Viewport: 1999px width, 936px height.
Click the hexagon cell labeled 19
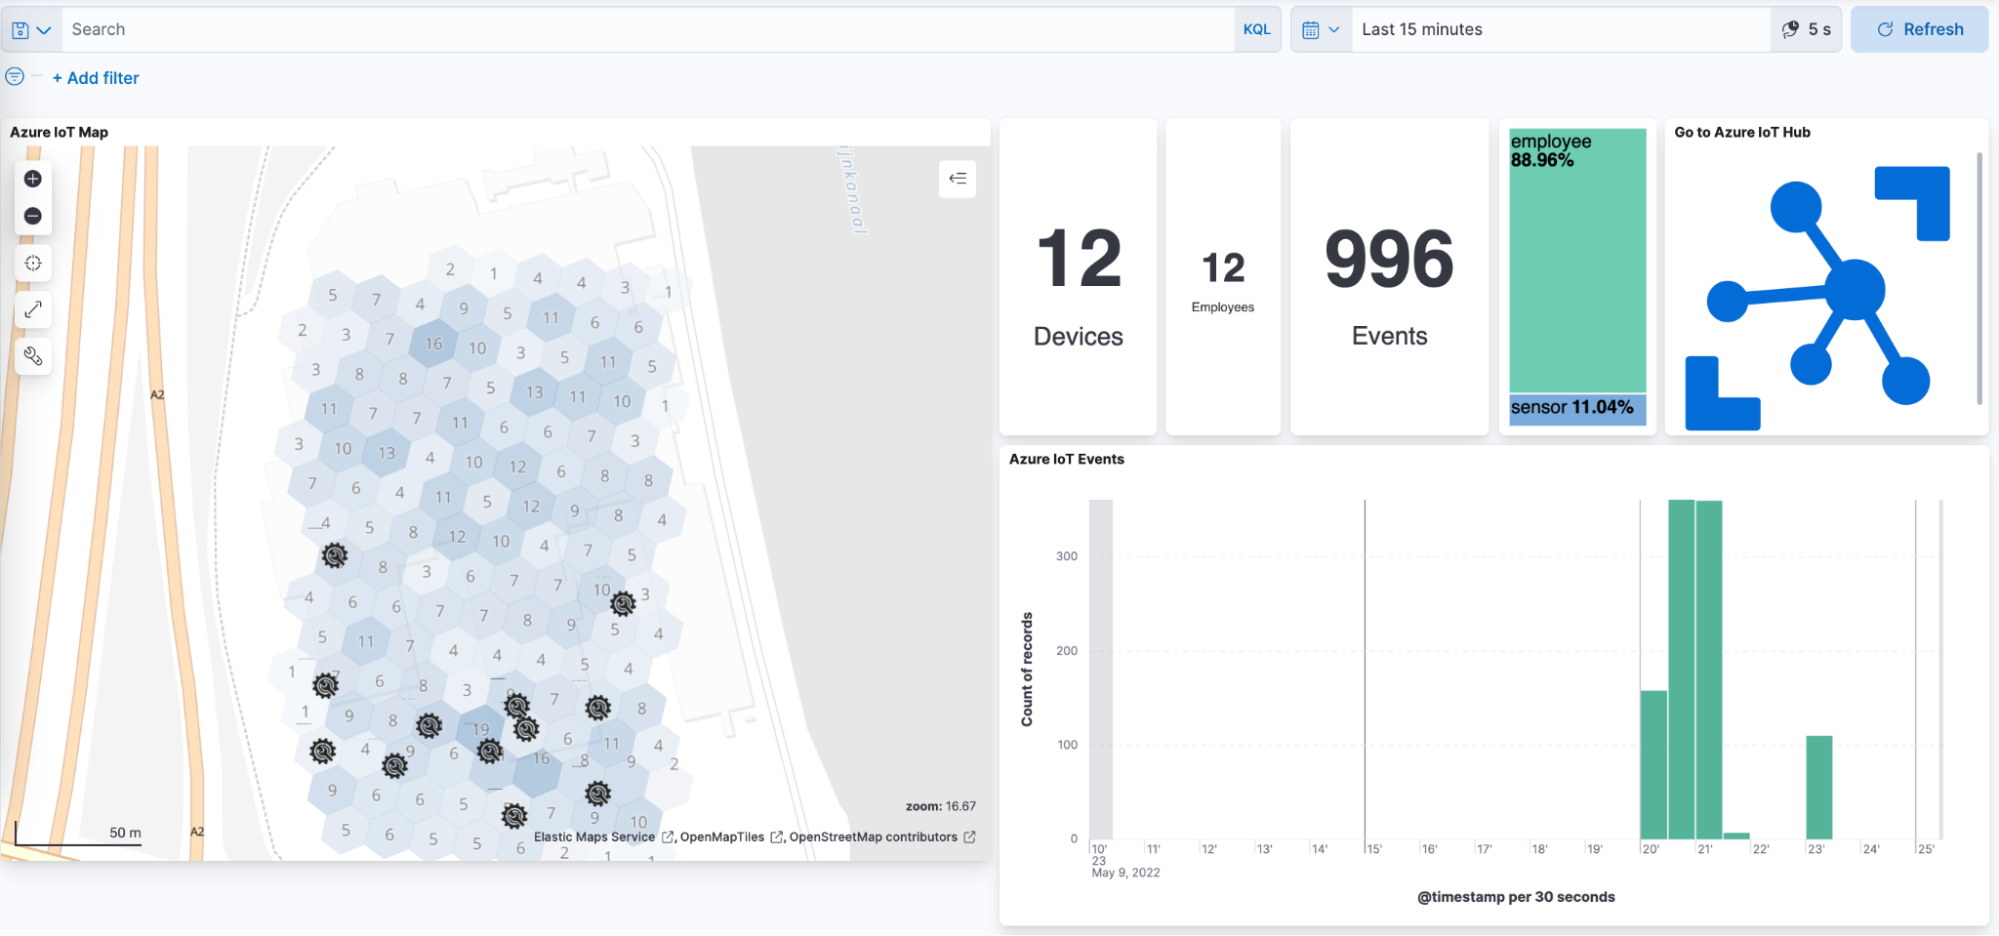(481, 730)
